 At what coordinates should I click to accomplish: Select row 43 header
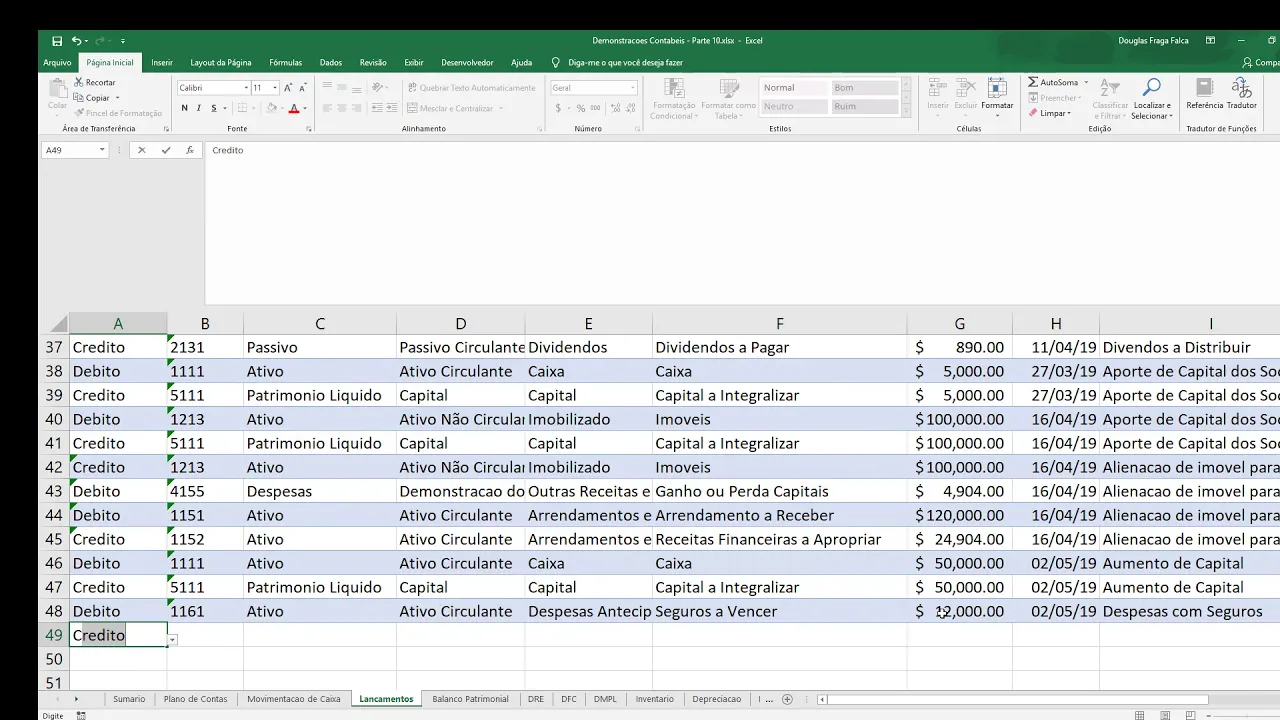pyautogui.click(x=54, y=491)
